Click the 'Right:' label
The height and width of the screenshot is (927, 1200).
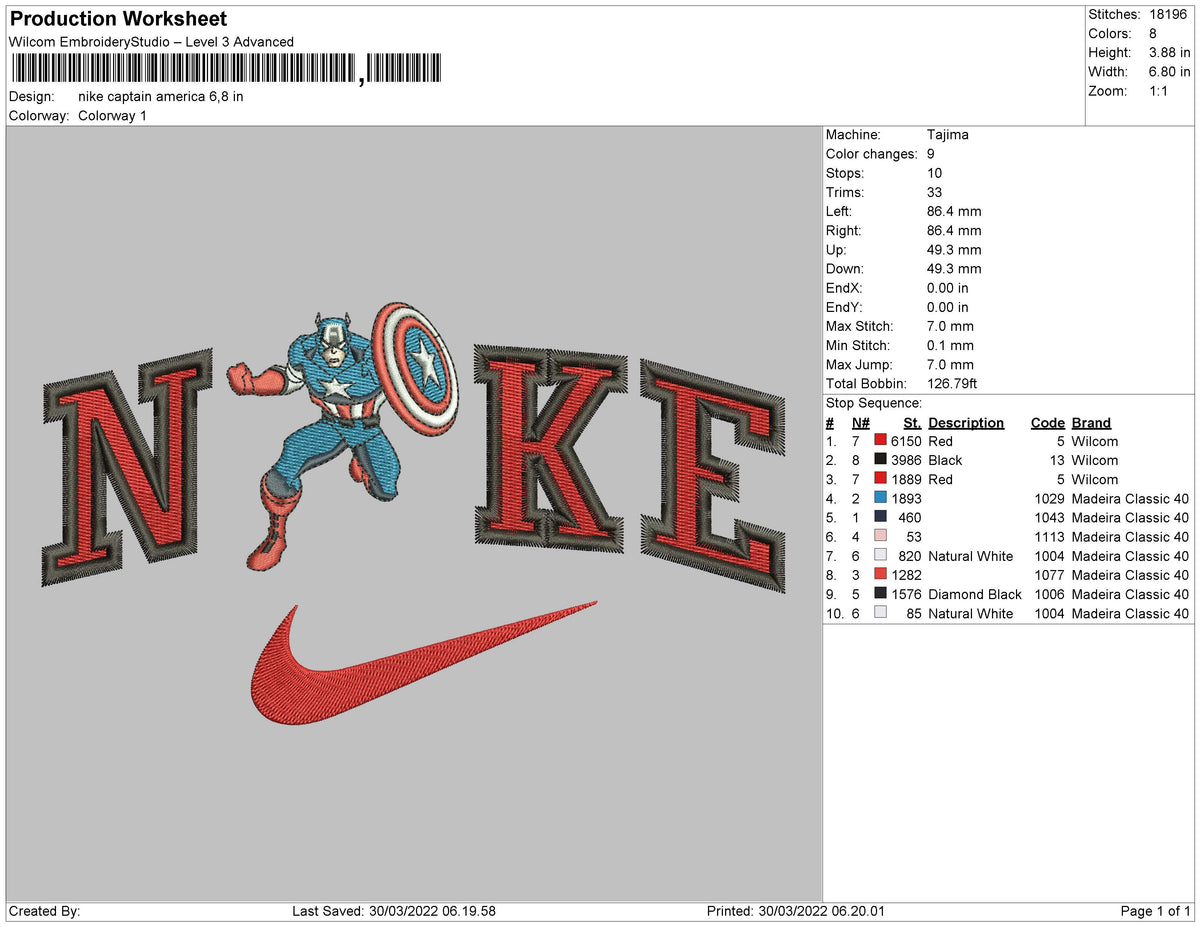(x=845, y=231)
